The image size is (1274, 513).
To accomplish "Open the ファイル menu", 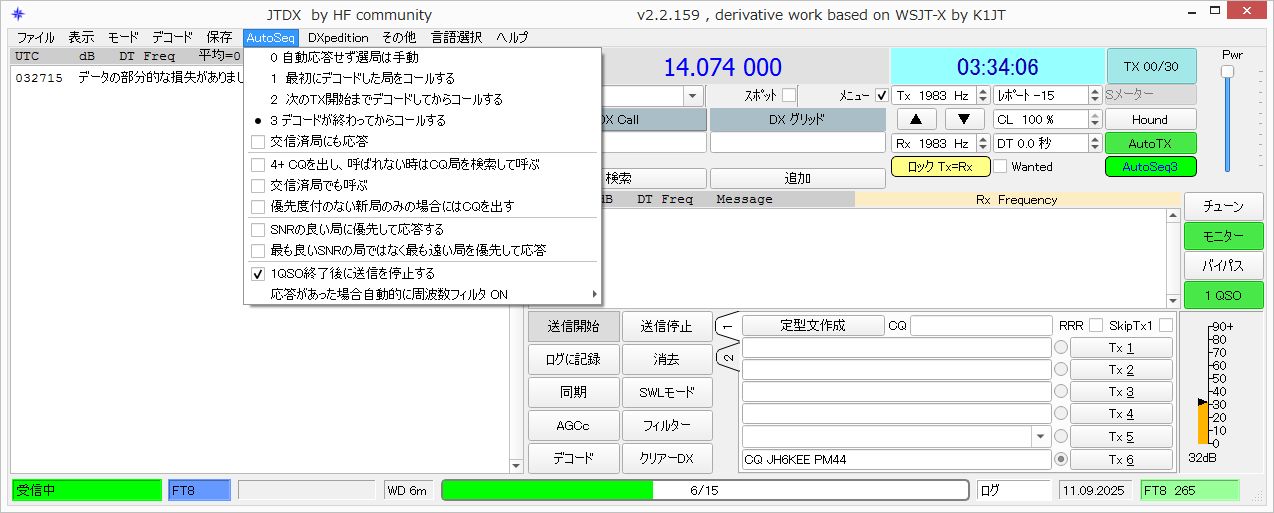I will point(36,37).
